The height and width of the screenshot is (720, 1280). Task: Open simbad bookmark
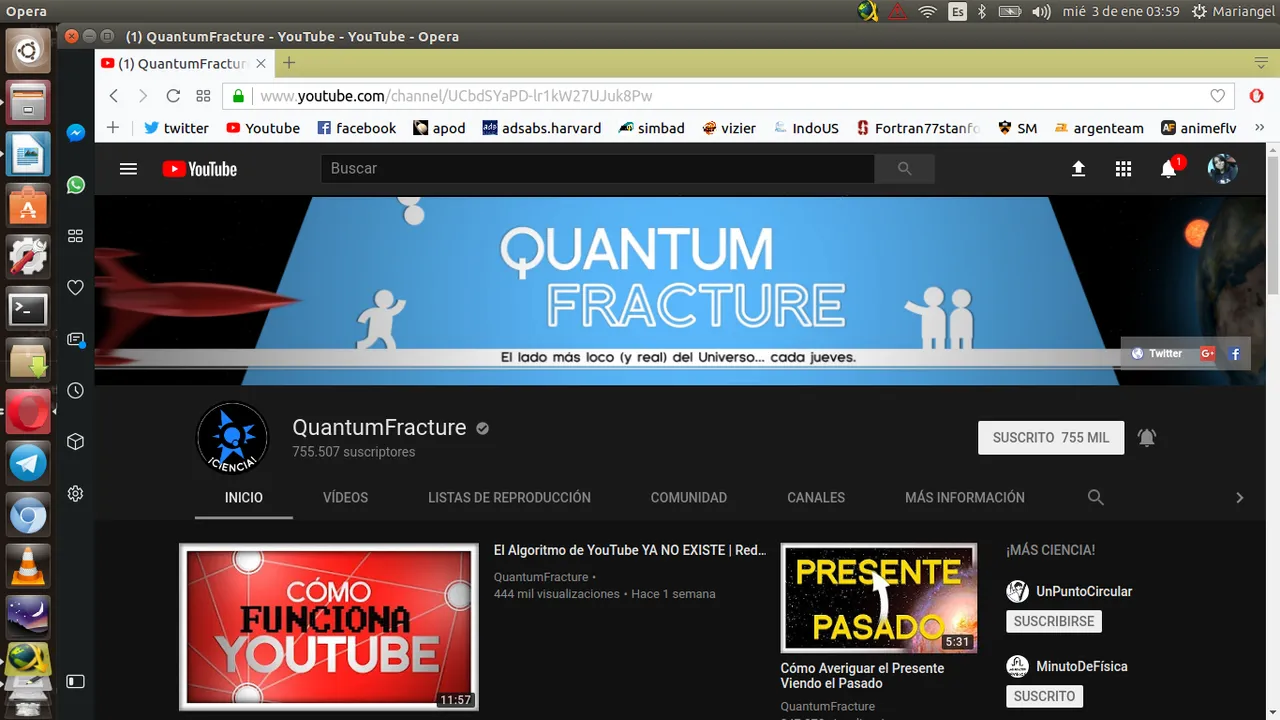pos(651,128)
